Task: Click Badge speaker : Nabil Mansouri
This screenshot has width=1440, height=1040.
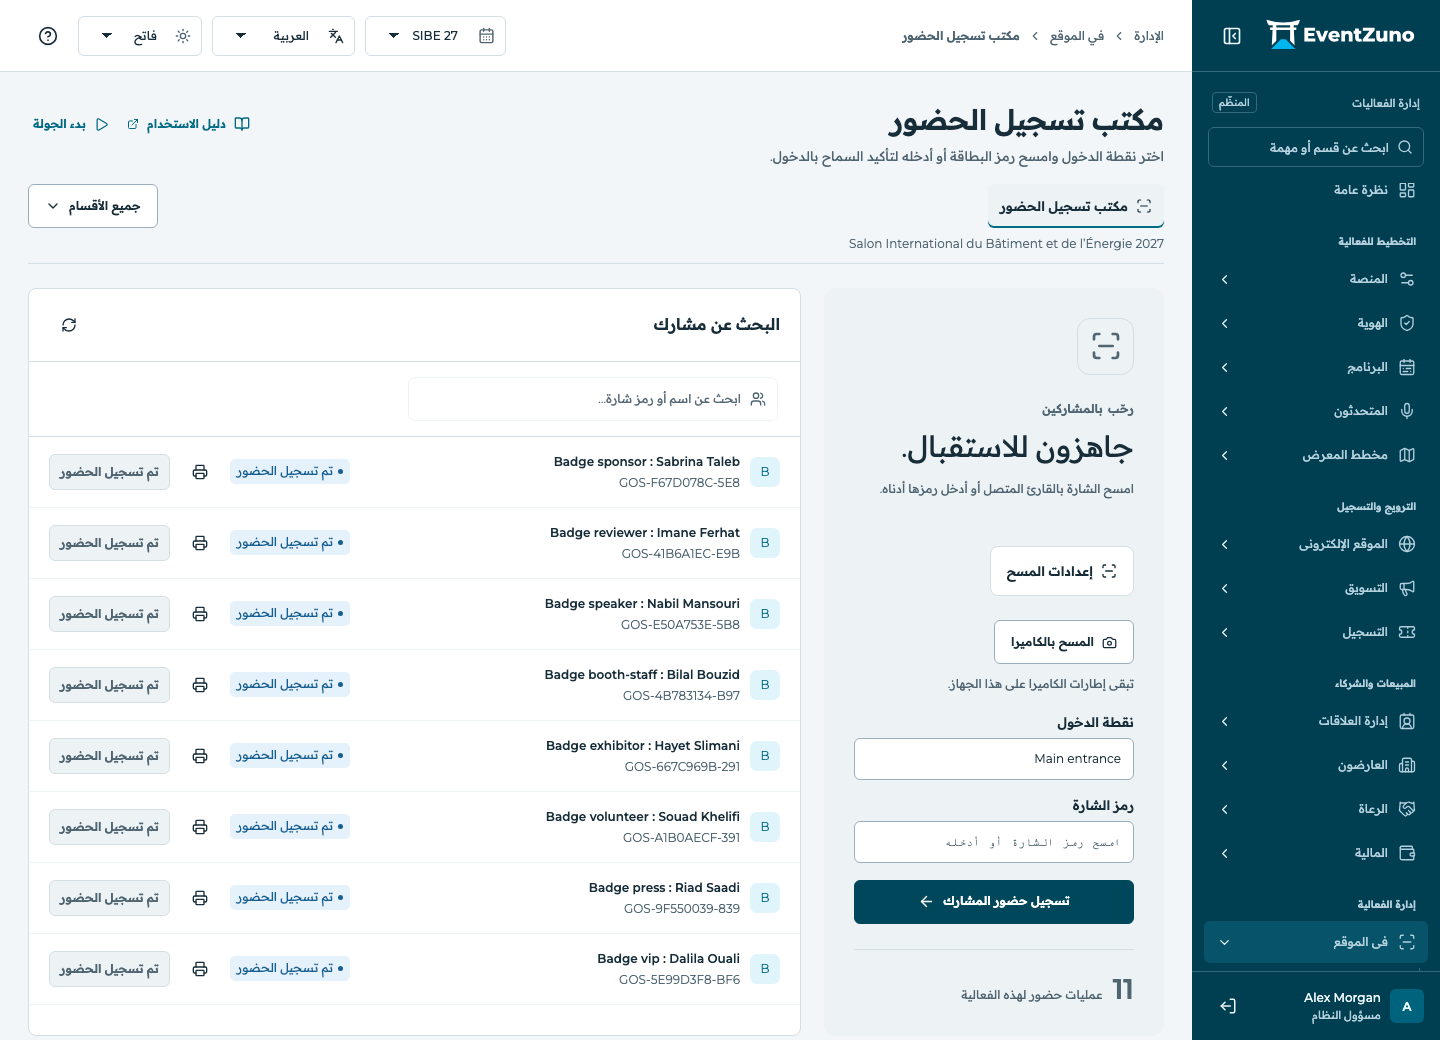Action: (642, 604)
